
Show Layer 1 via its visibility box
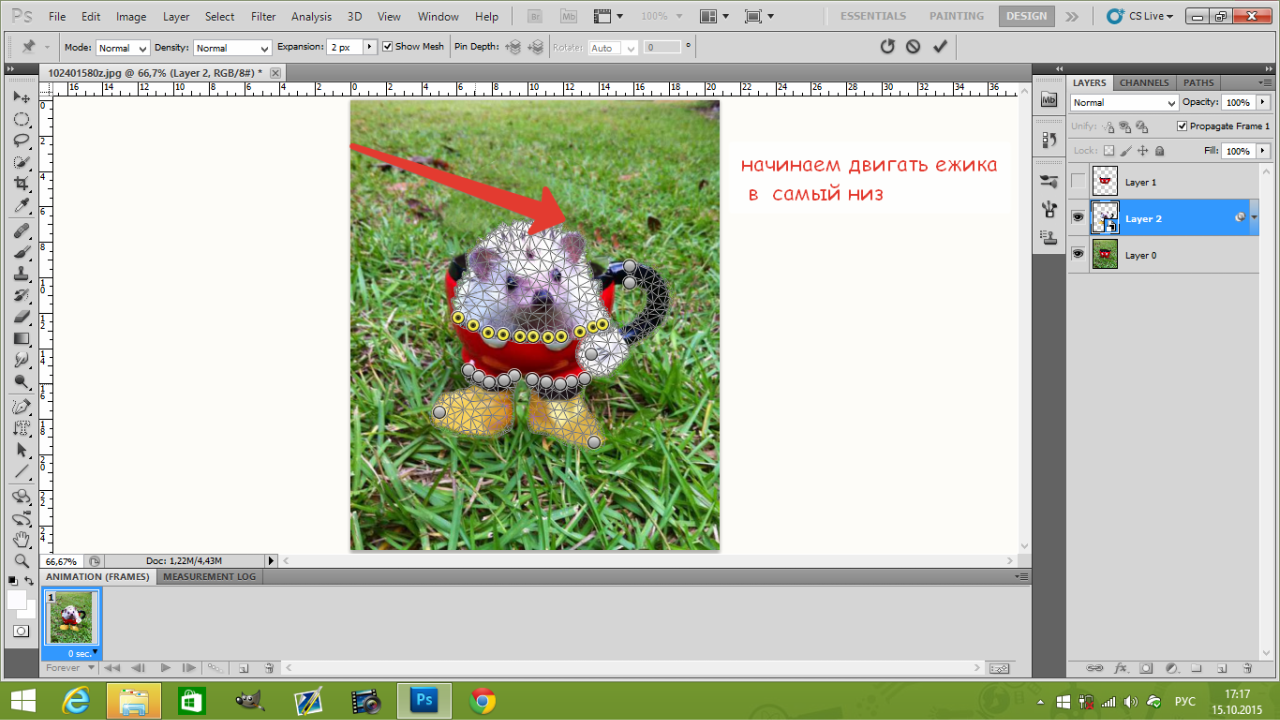coord(1078,182)
